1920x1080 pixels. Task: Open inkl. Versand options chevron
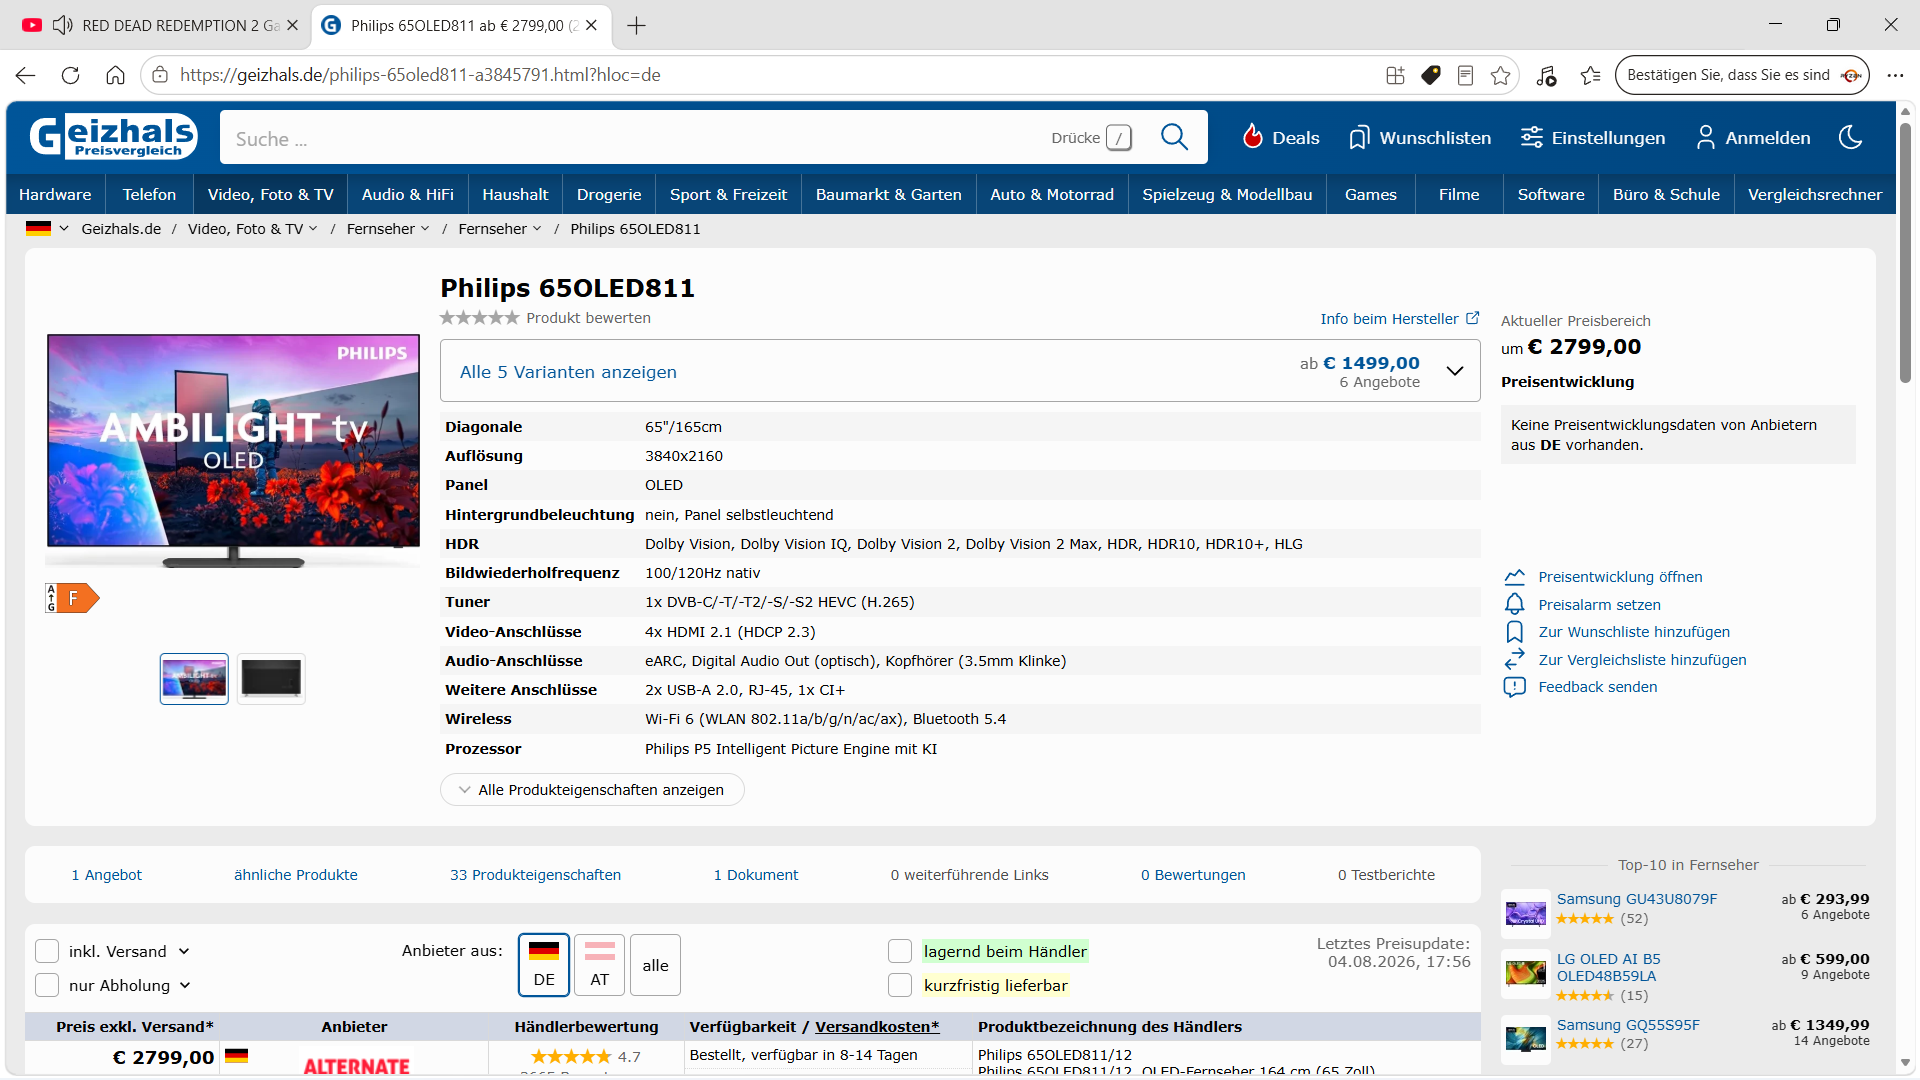coord(184,951)
